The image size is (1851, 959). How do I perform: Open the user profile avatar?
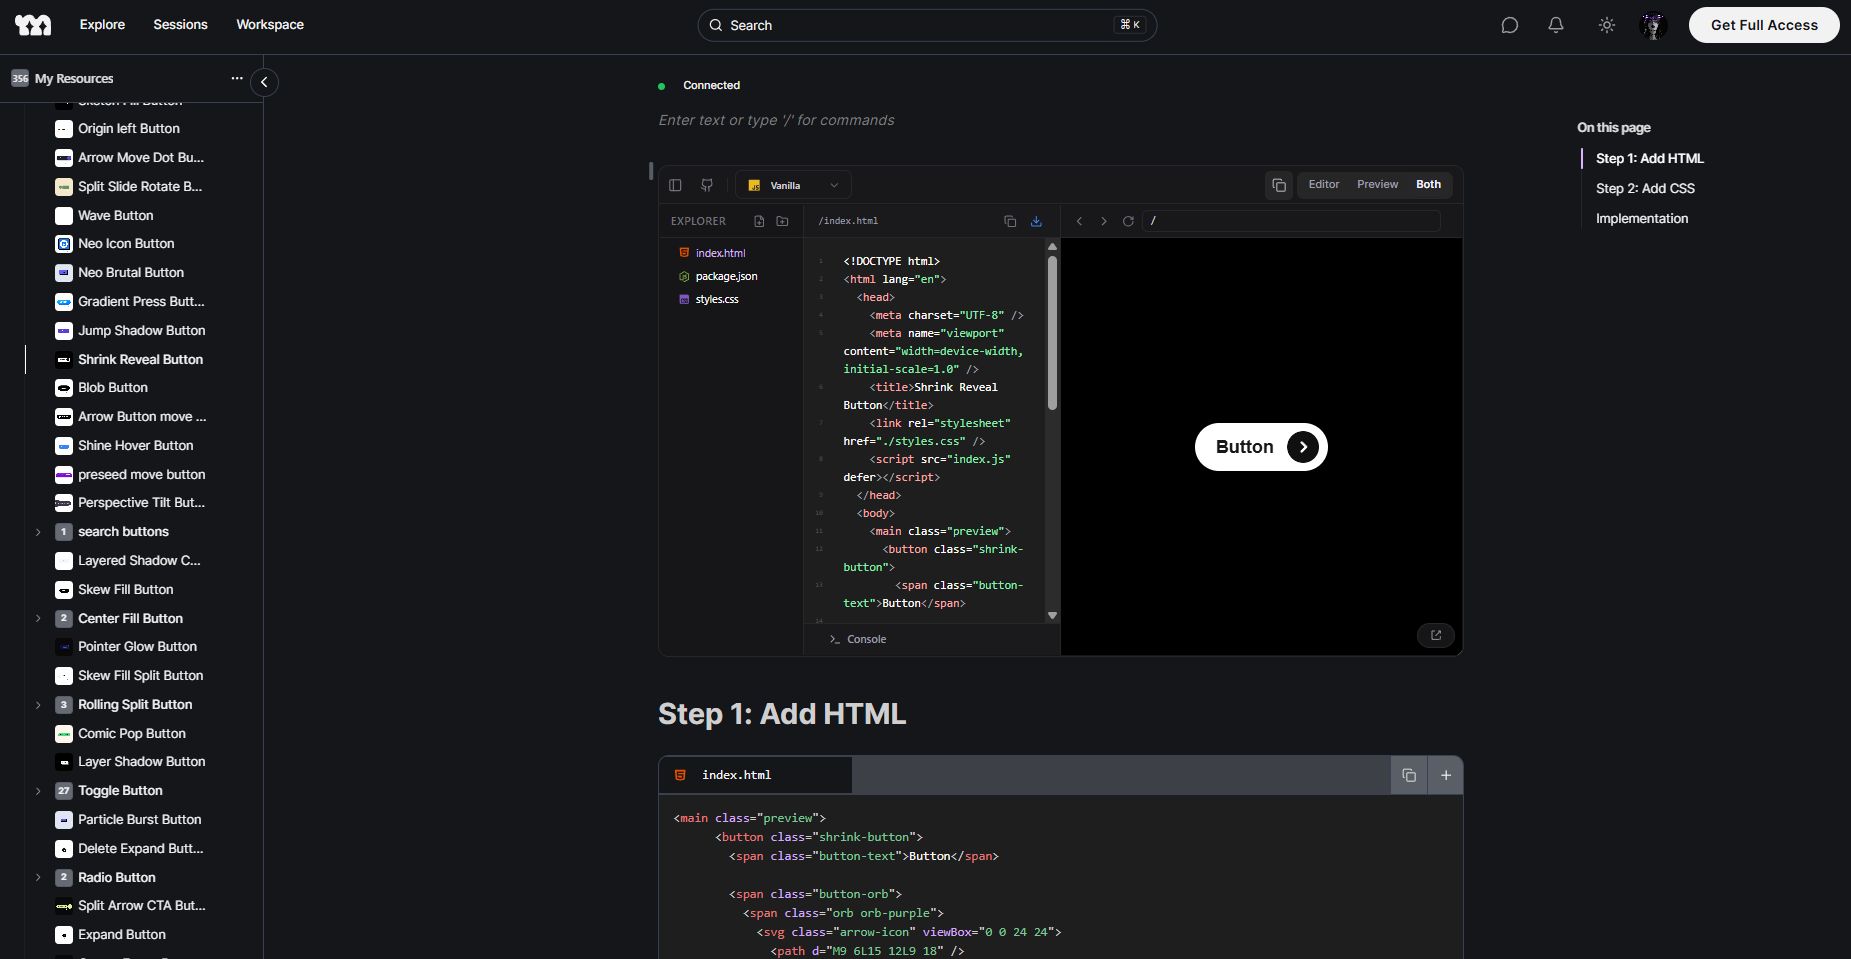[1654, 25]
